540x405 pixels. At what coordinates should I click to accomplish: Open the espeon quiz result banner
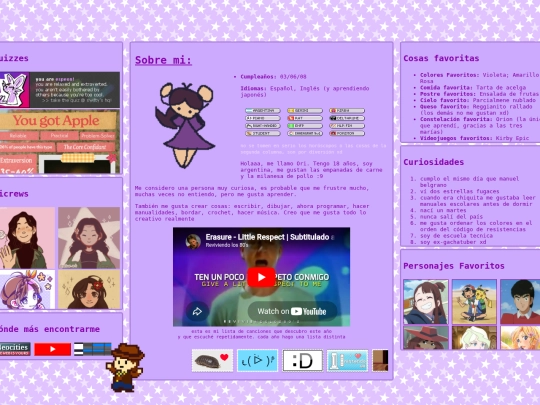click(60, 90)
